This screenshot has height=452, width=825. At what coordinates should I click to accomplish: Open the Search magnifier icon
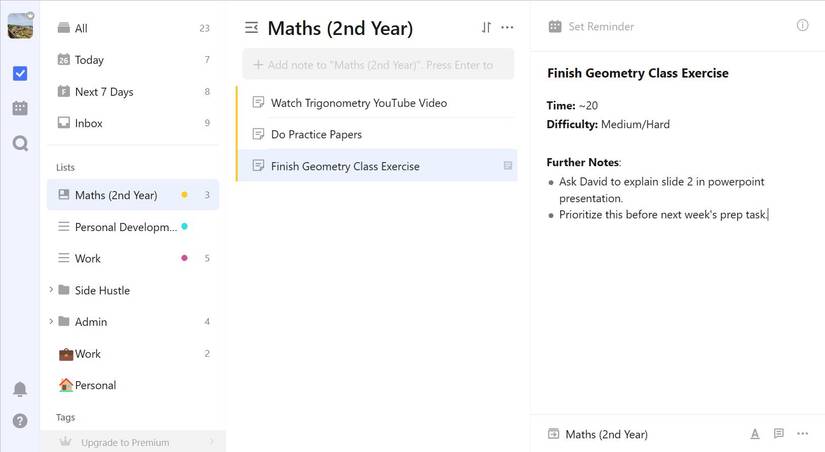click(20, 143)
